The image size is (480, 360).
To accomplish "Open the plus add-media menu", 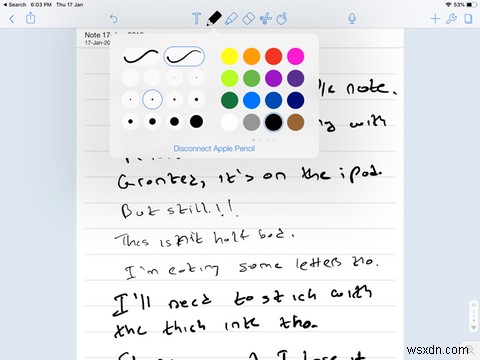I will [435, 19].
